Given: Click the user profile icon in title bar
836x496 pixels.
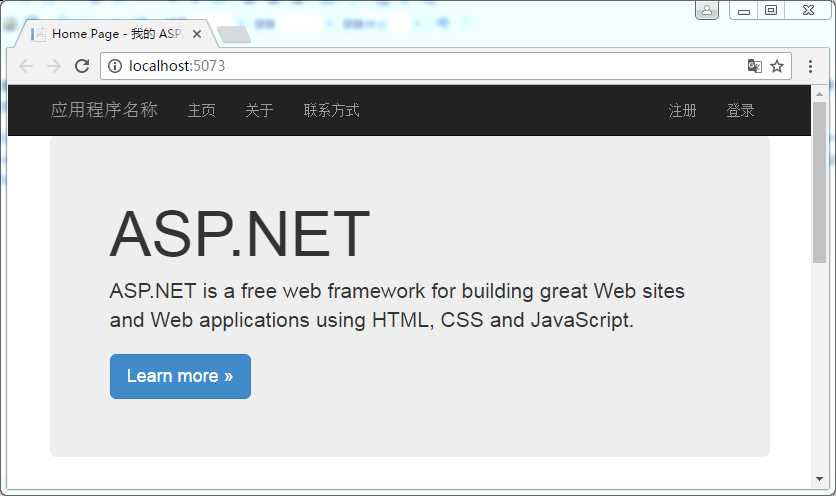Looking at the screenshot, I should (x=707, y=10).
